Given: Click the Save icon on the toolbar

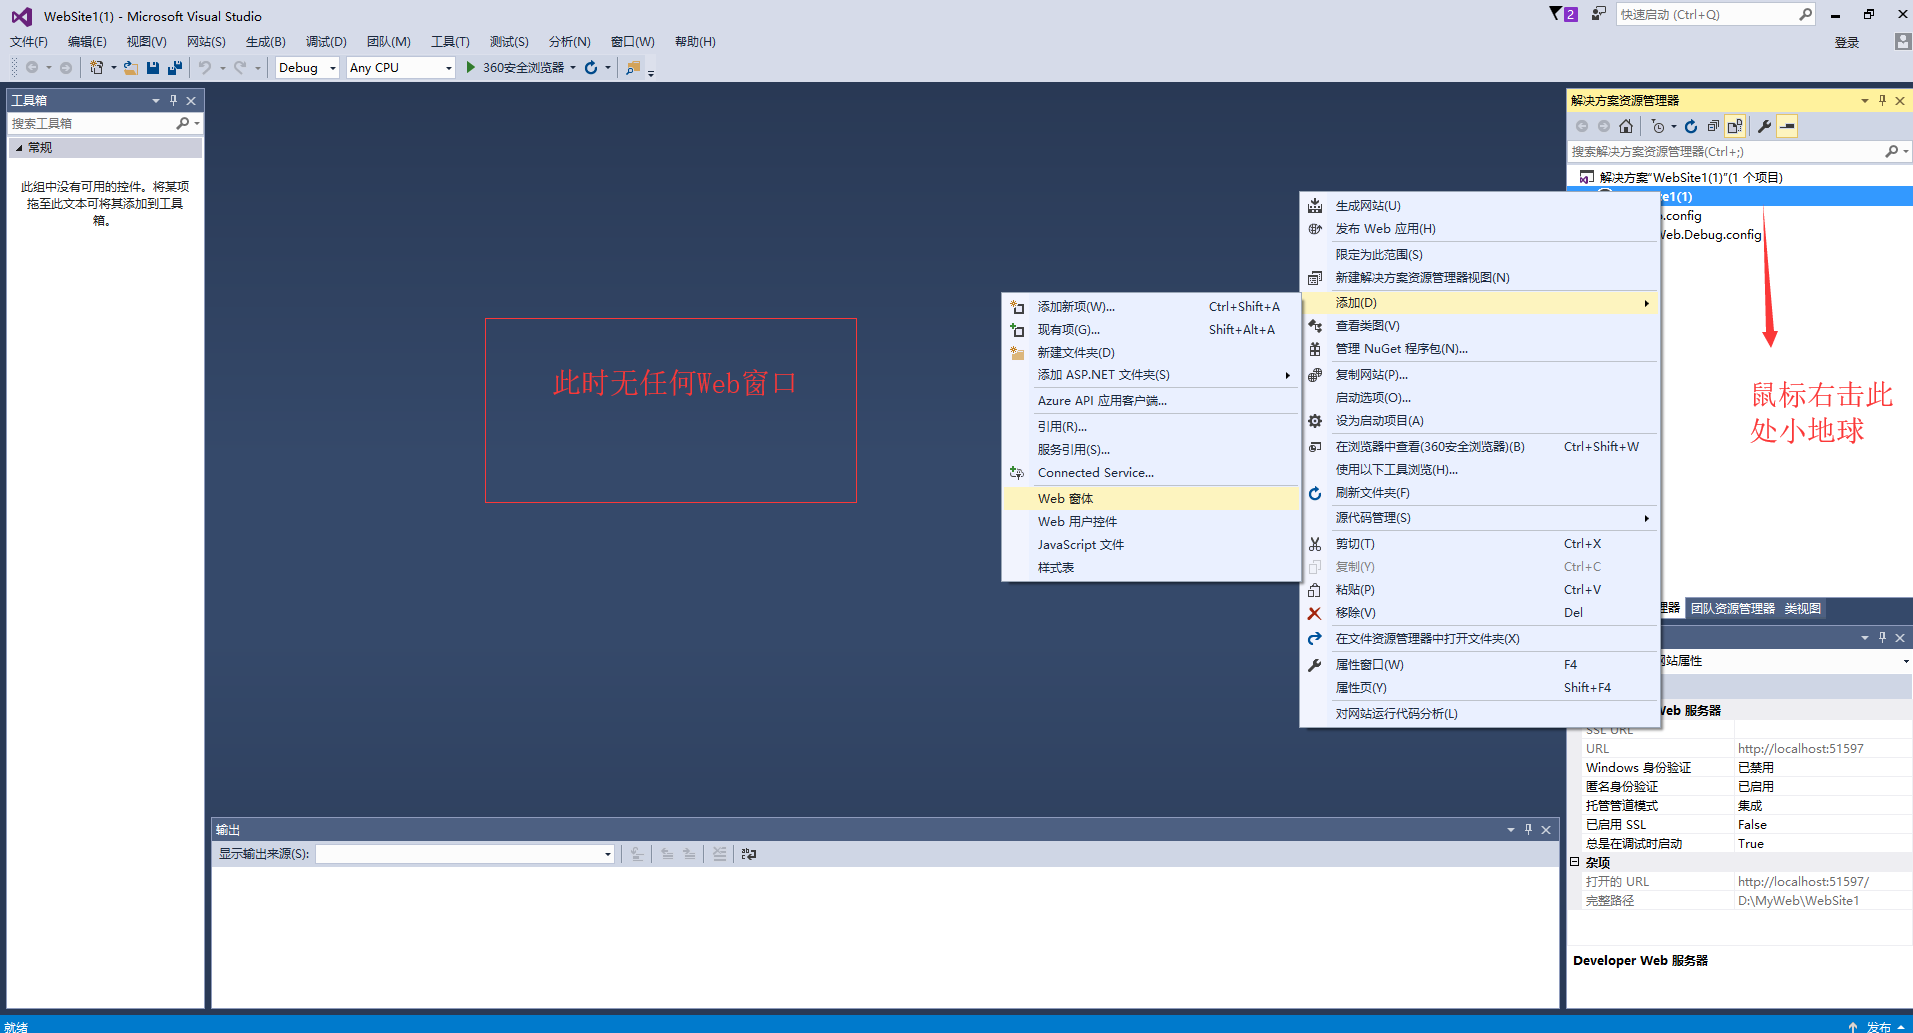Looking at the screenshot, I should [x=152, y=67].
